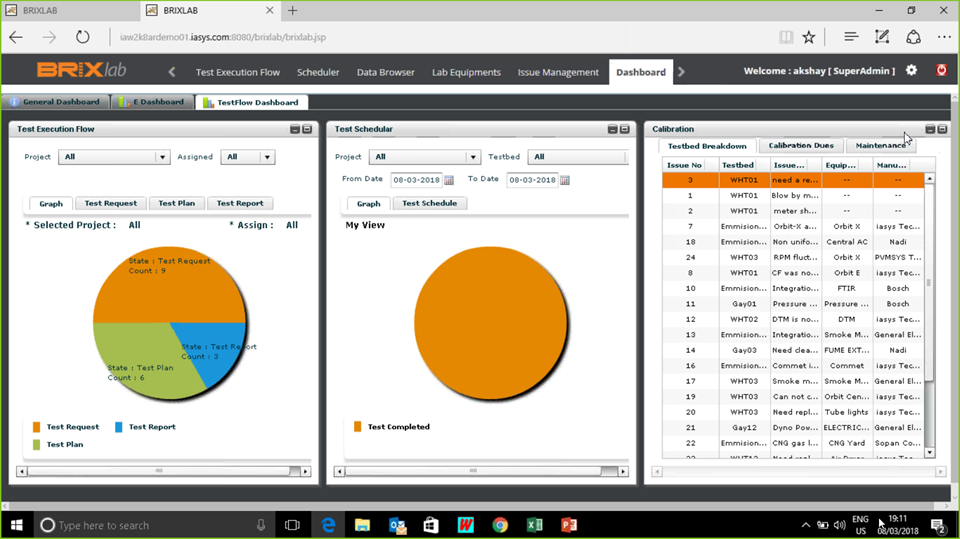Minimize the Test Schedular panel
Screen dimensions: 960x539
[x=612, y=129]
